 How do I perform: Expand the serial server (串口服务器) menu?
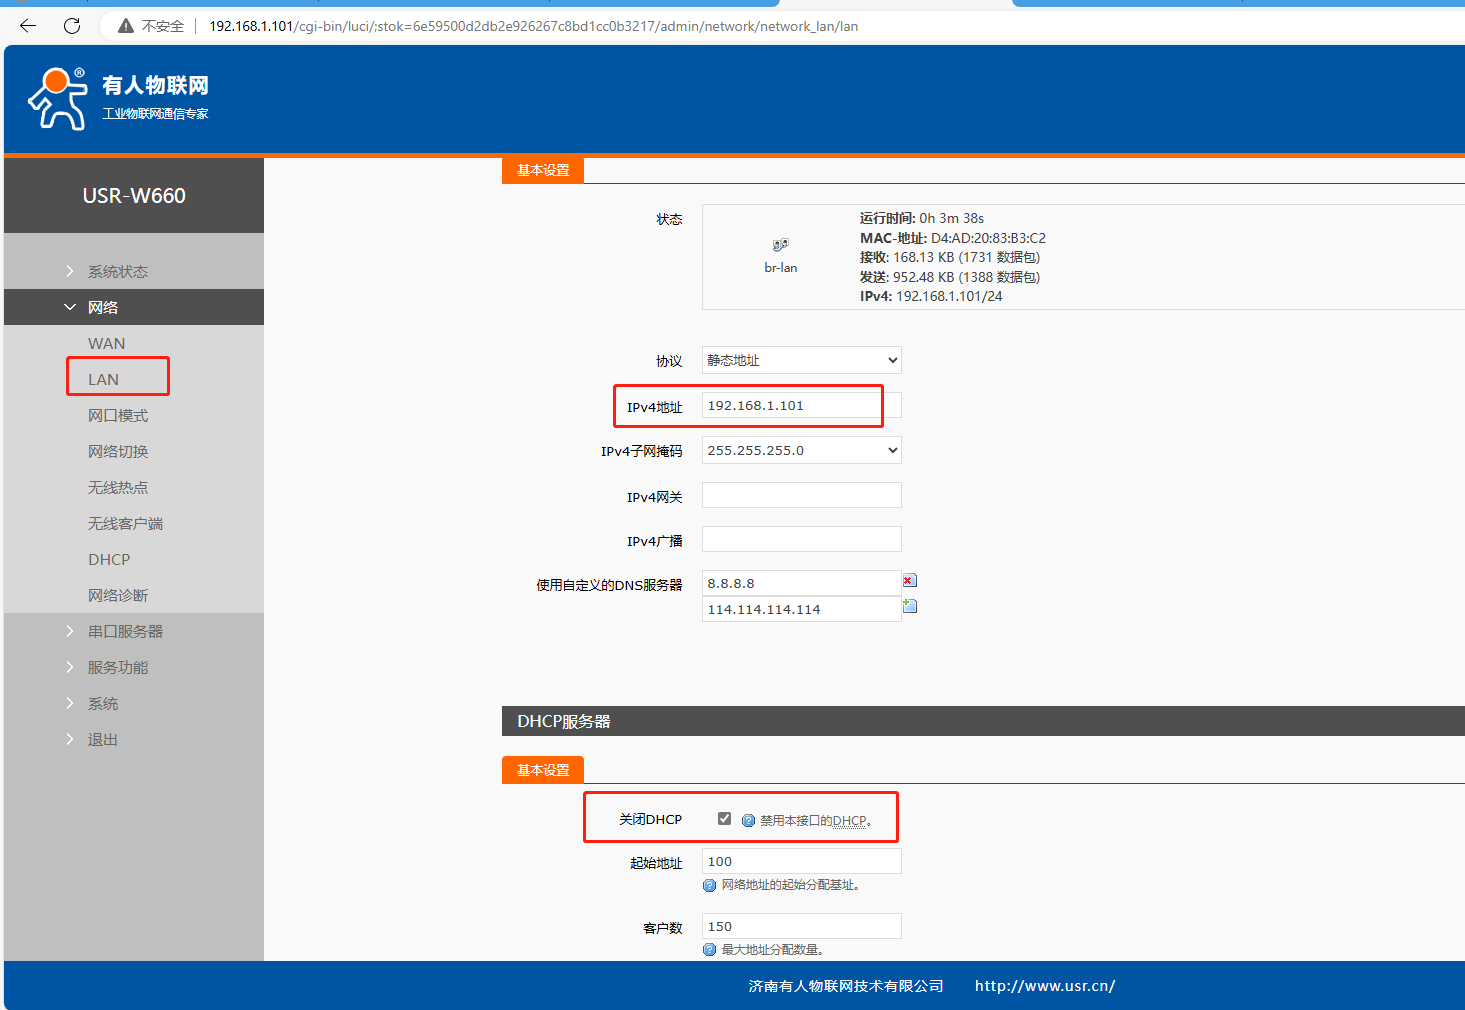(125, 631)
